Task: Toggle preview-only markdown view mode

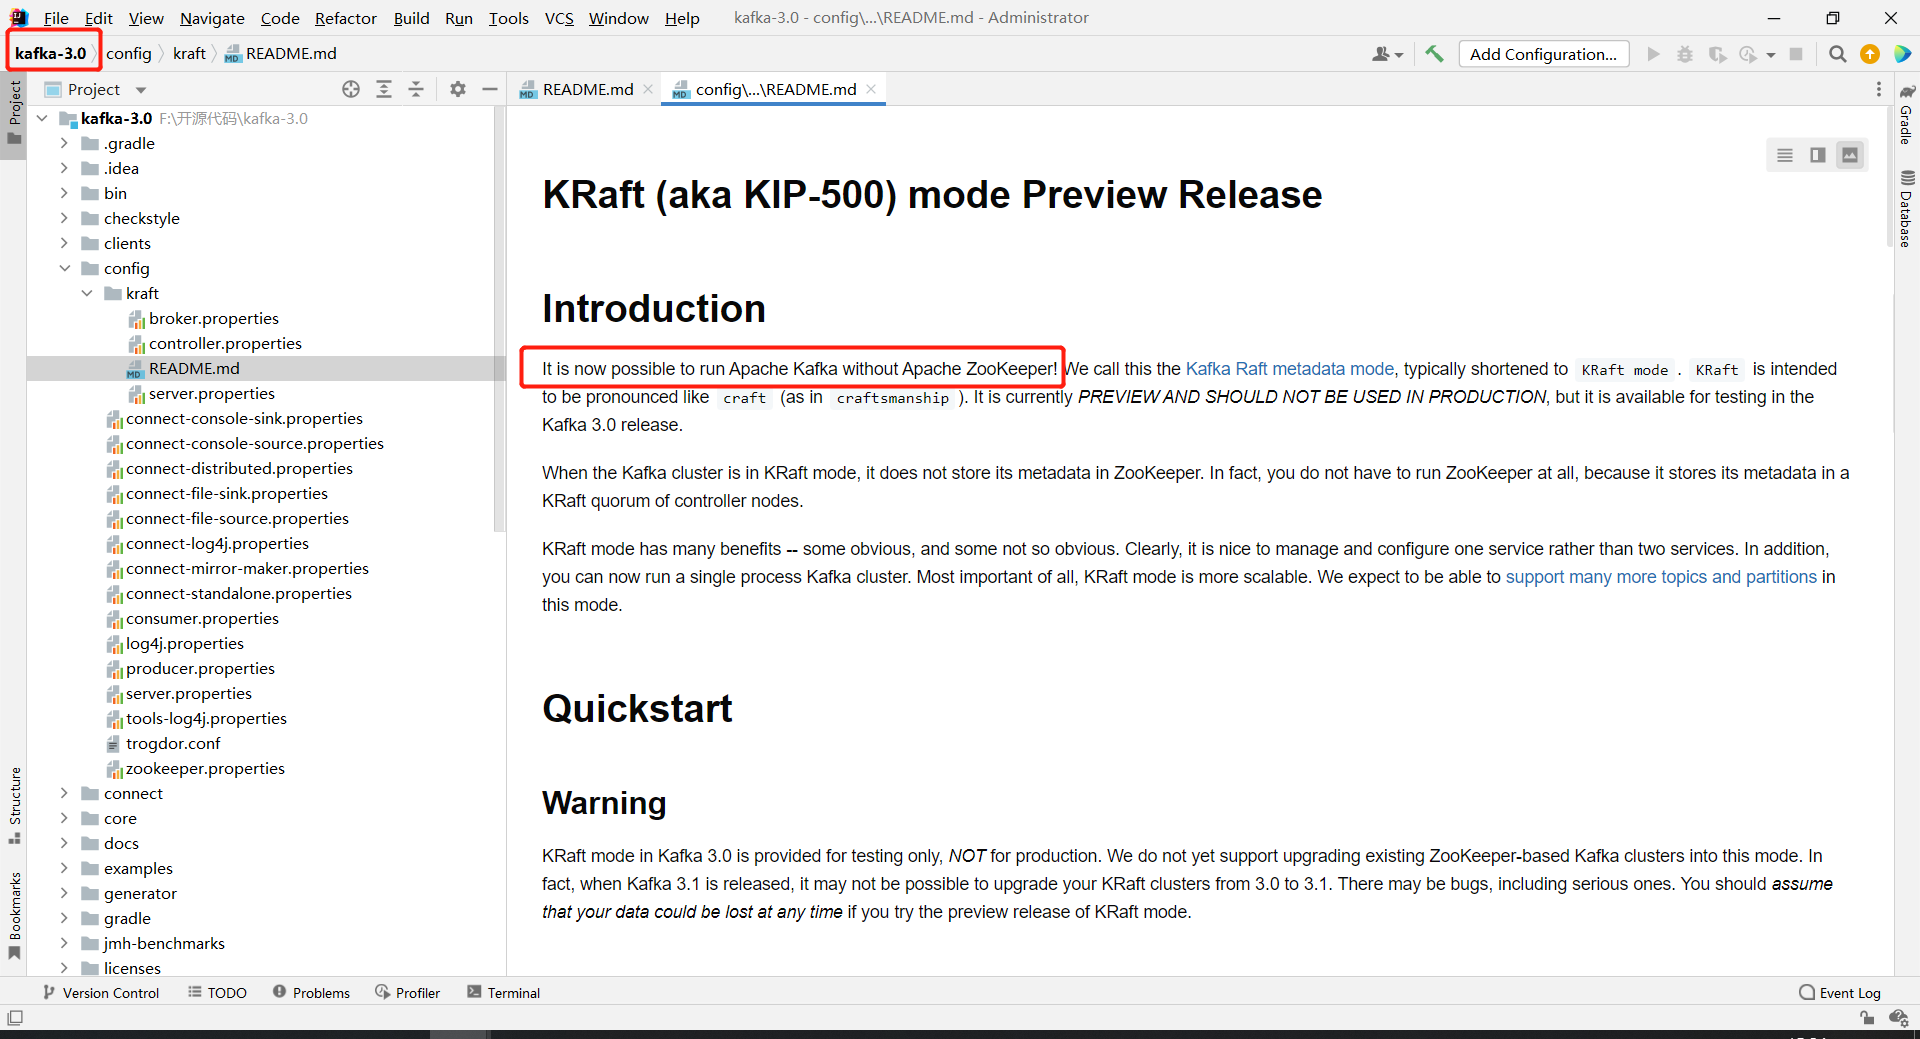Action: (x=1850, y=155)
